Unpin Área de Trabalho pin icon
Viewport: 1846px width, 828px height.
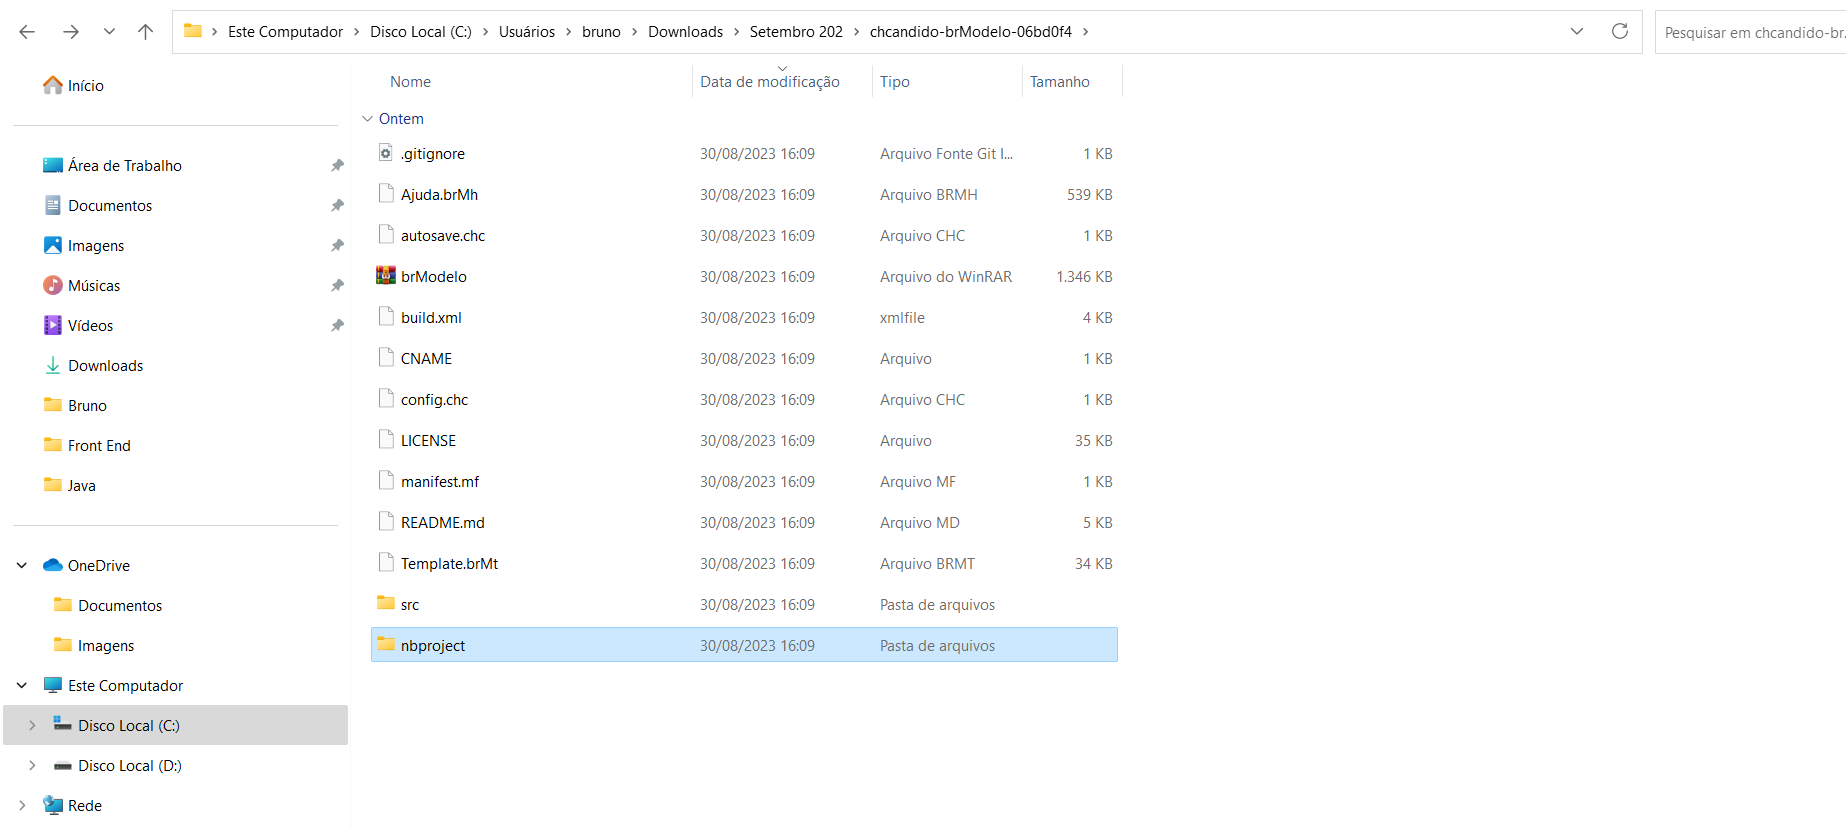[337, 165]
